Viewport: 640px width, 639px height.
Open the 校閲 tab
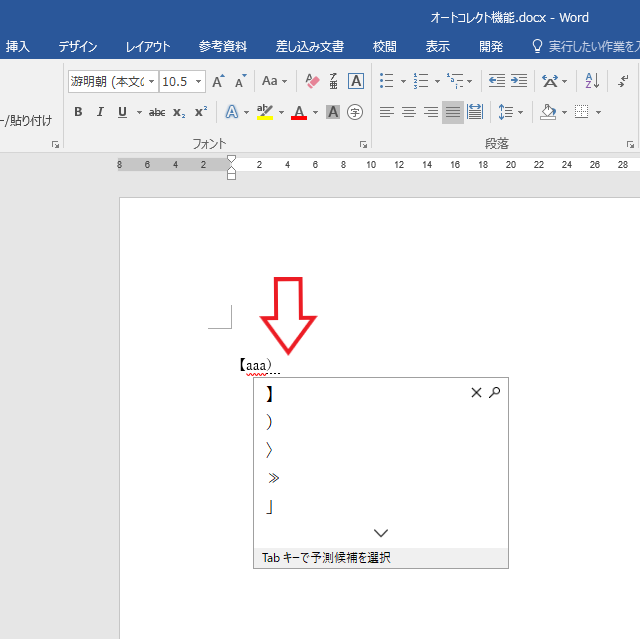click(384, 47)
